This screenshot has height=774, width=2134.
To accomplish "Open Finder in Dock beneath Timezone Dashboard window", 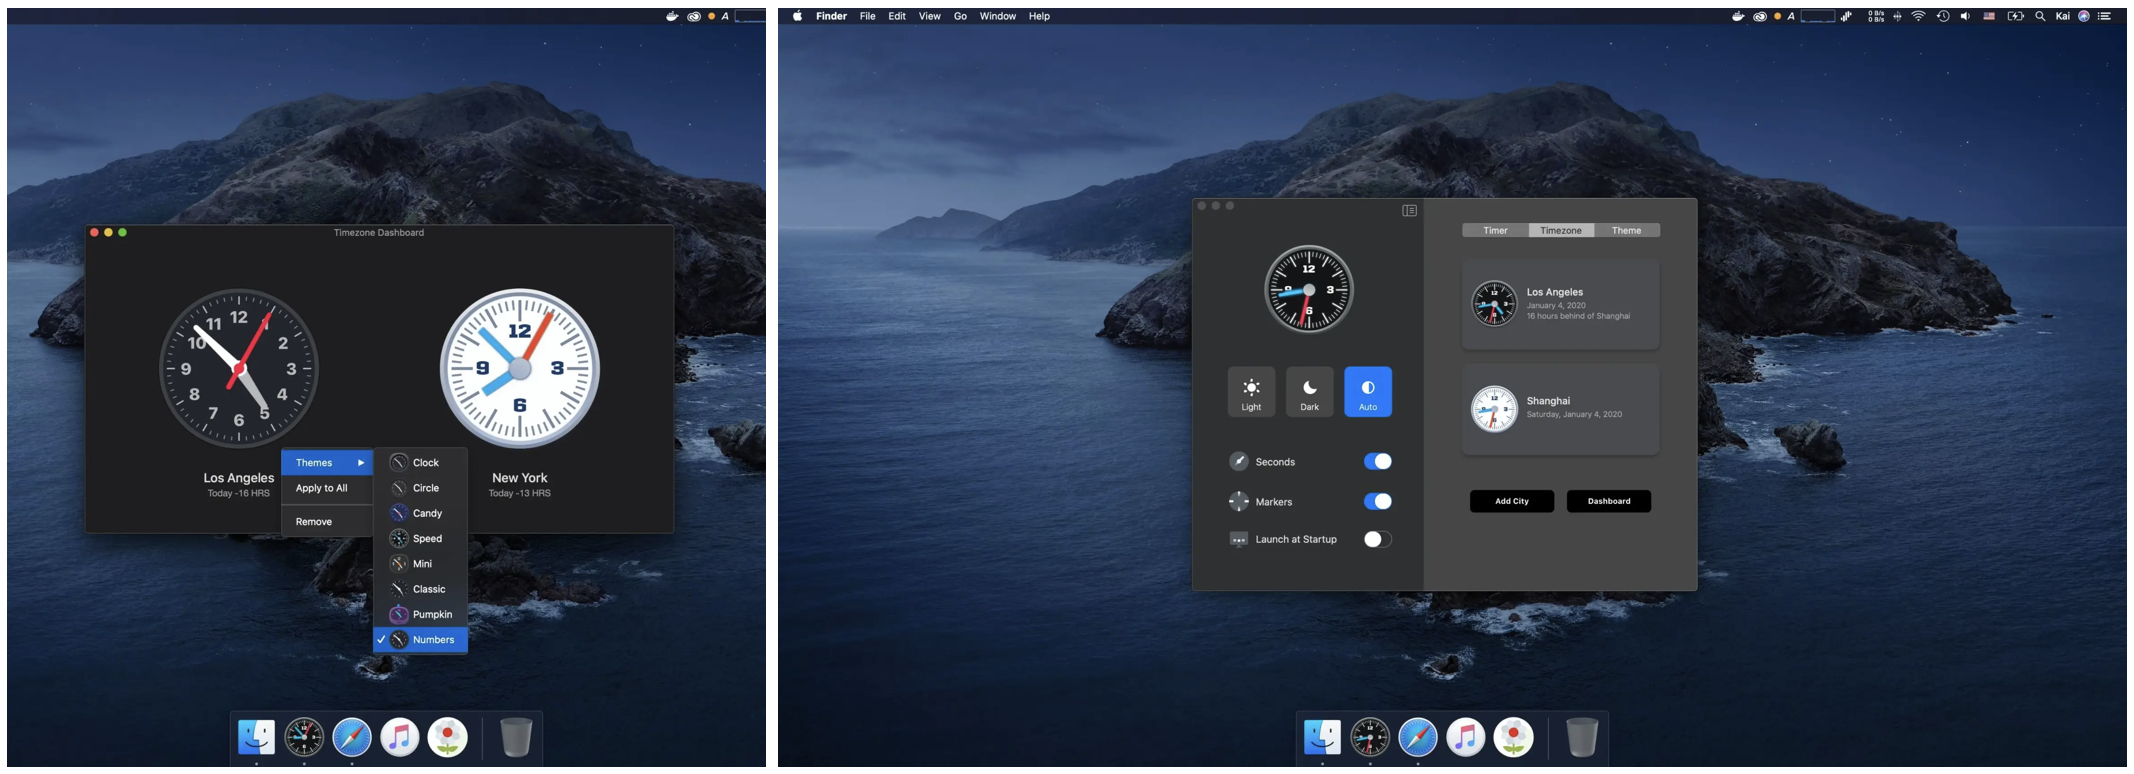I will pos(256,737).
